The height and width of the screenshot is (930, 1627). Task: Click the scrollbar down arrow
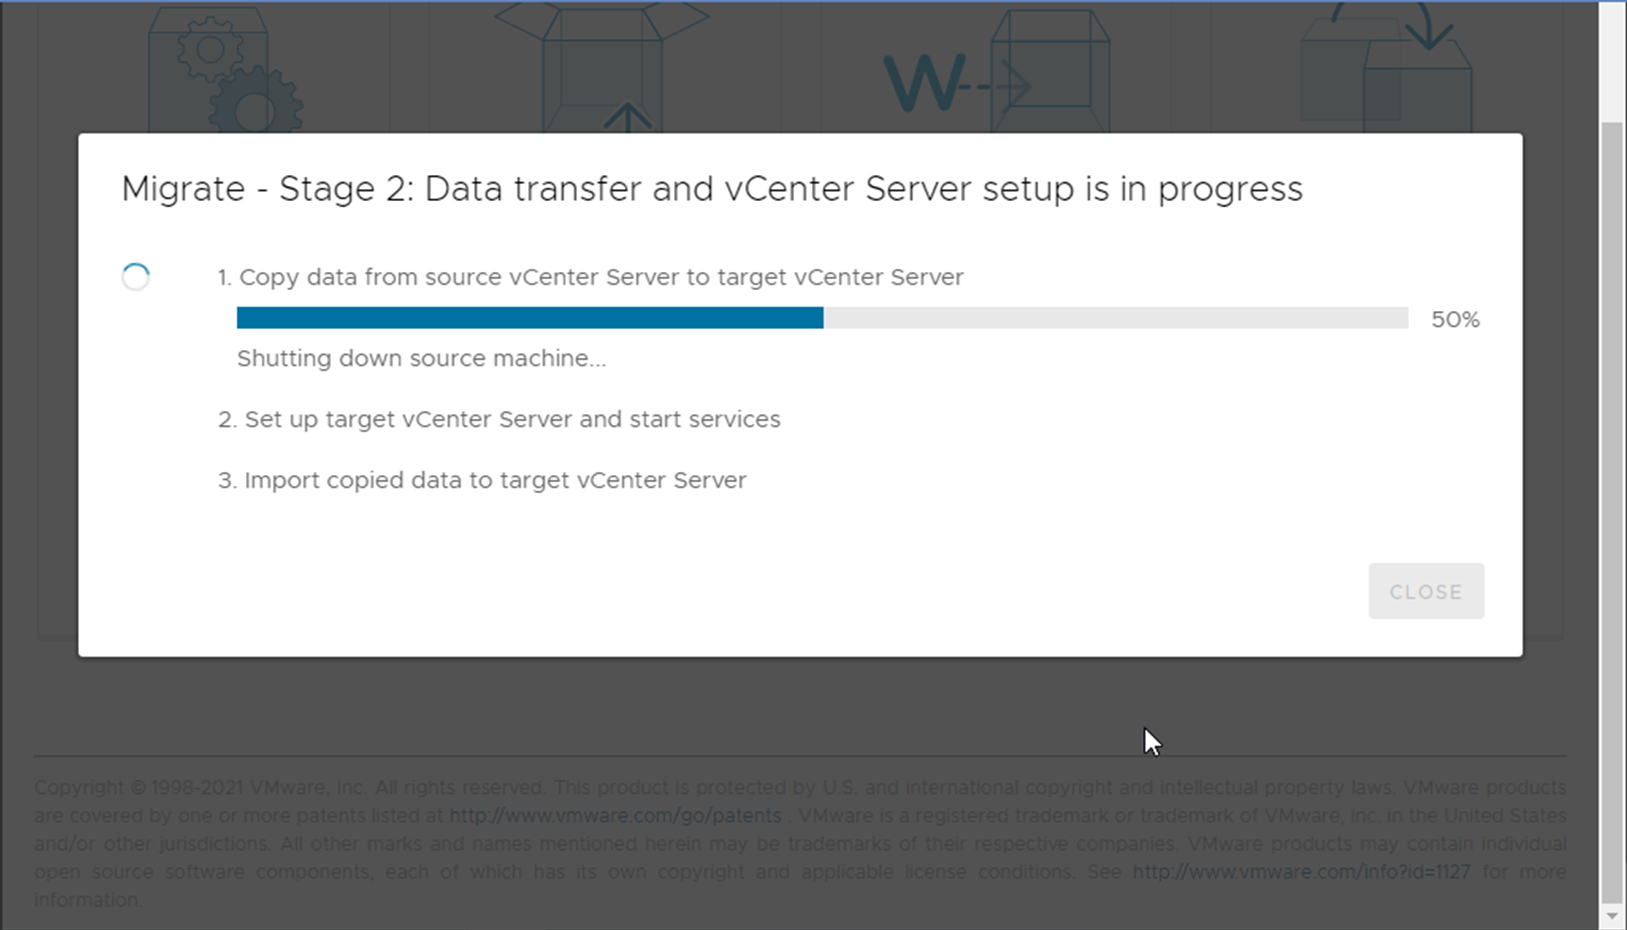click(1611, 916)
